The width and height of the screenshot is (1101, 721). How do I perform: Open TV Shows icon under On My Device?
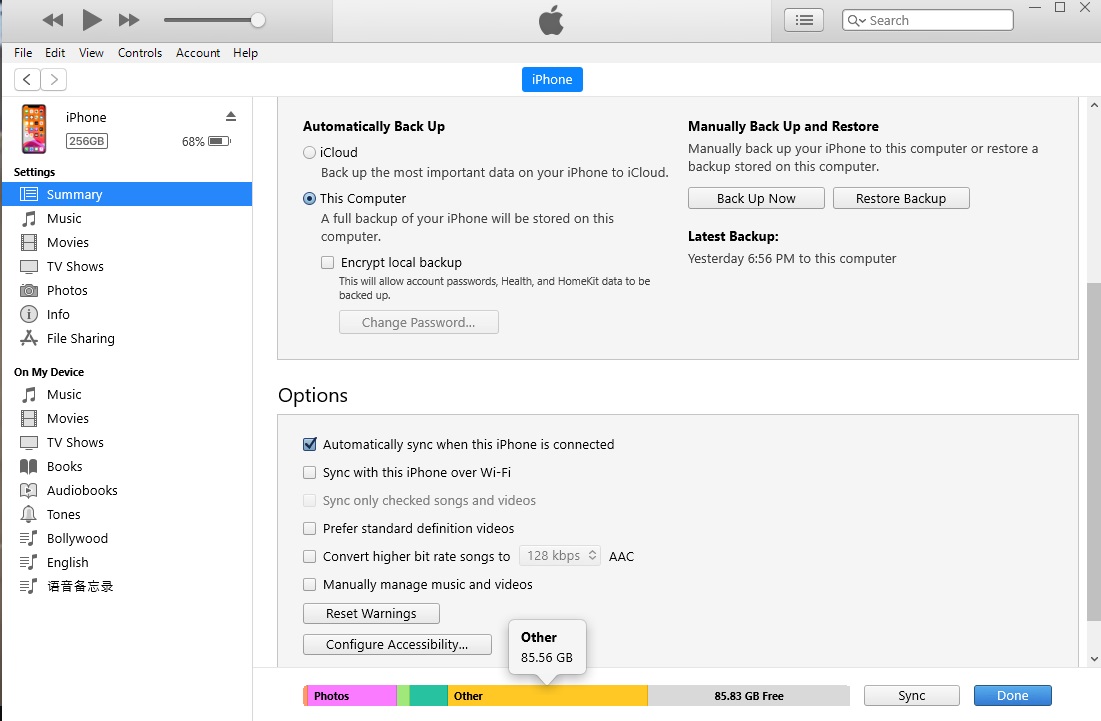point(29,442)
